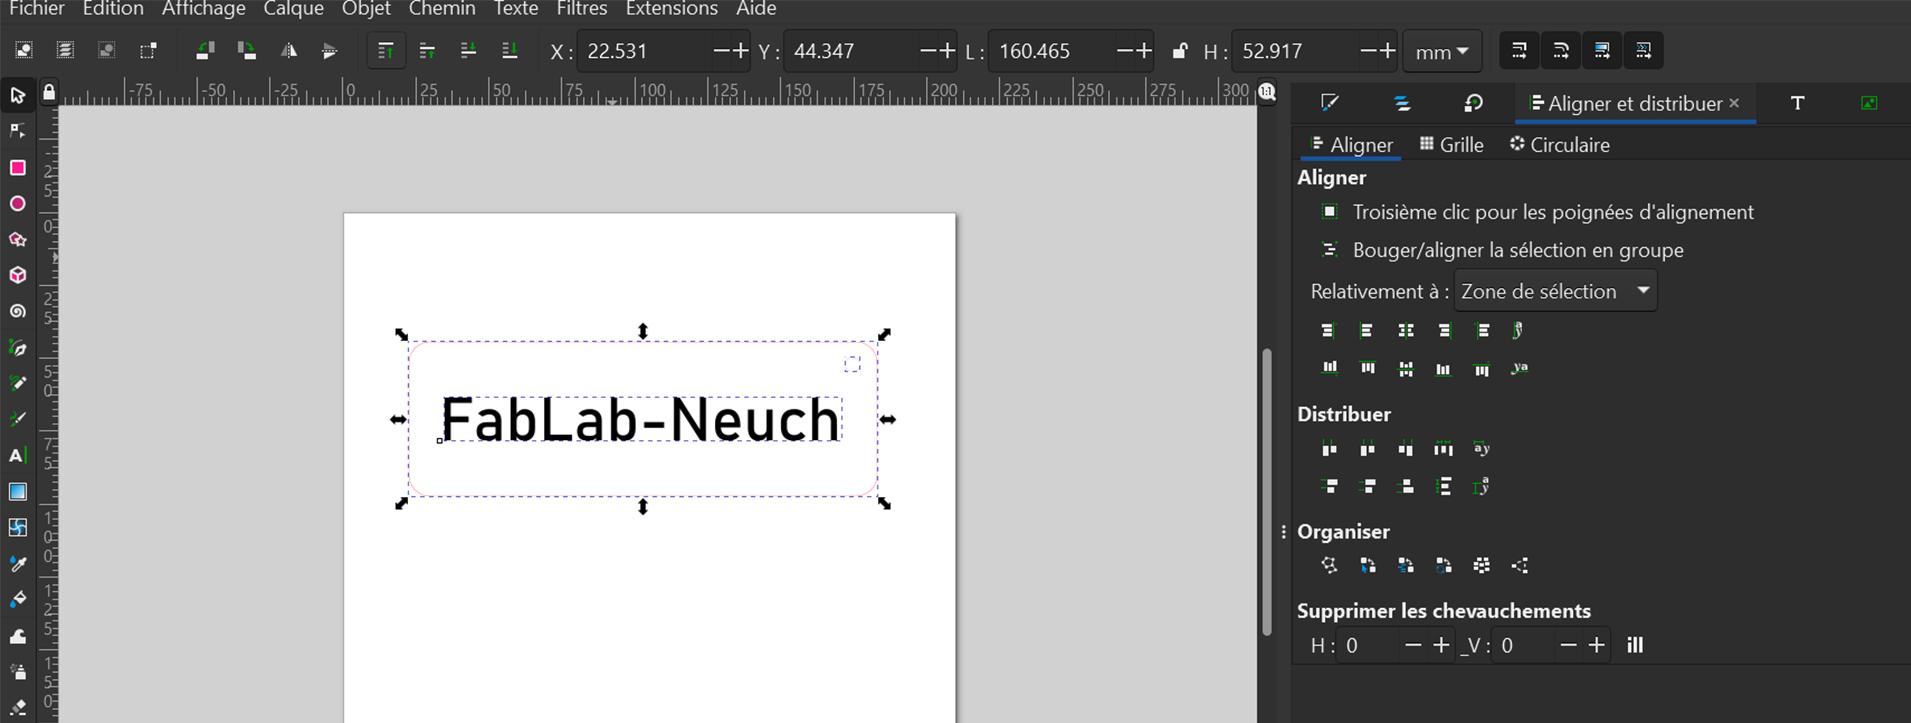Distribute with equal horizontal gaps
The width and height of the screenshot is (1911, 723).
[x=1443, y=449]
